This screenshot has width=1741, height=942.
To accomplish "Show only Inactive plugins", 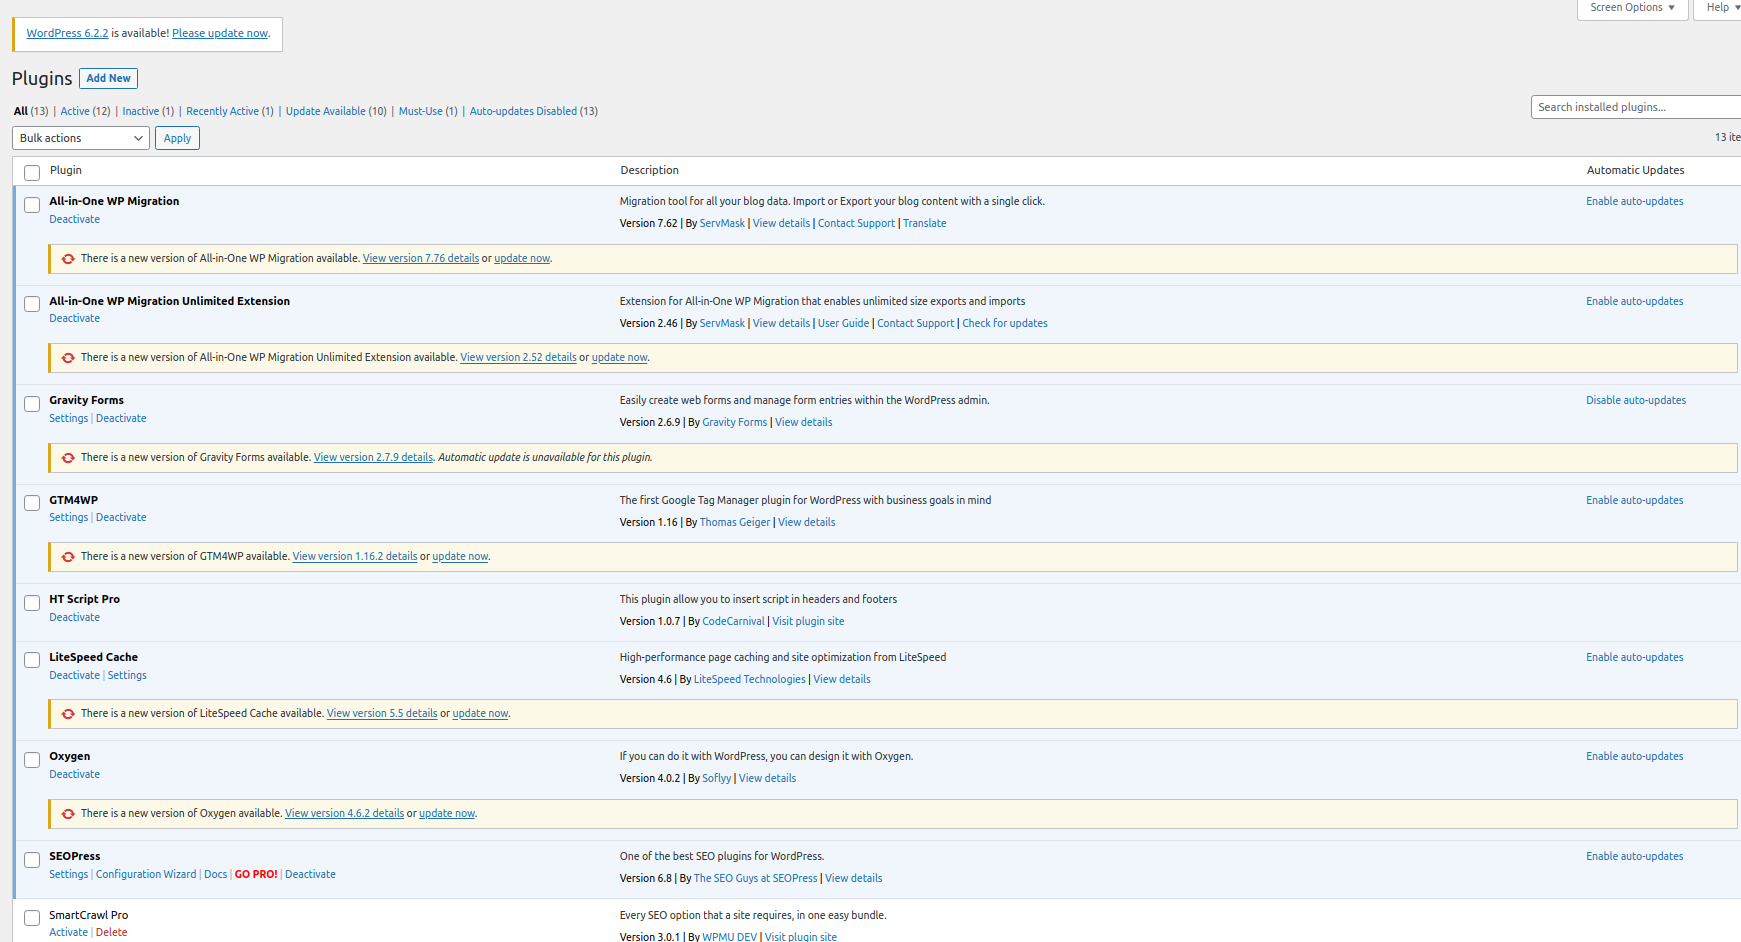I will 140,111.
